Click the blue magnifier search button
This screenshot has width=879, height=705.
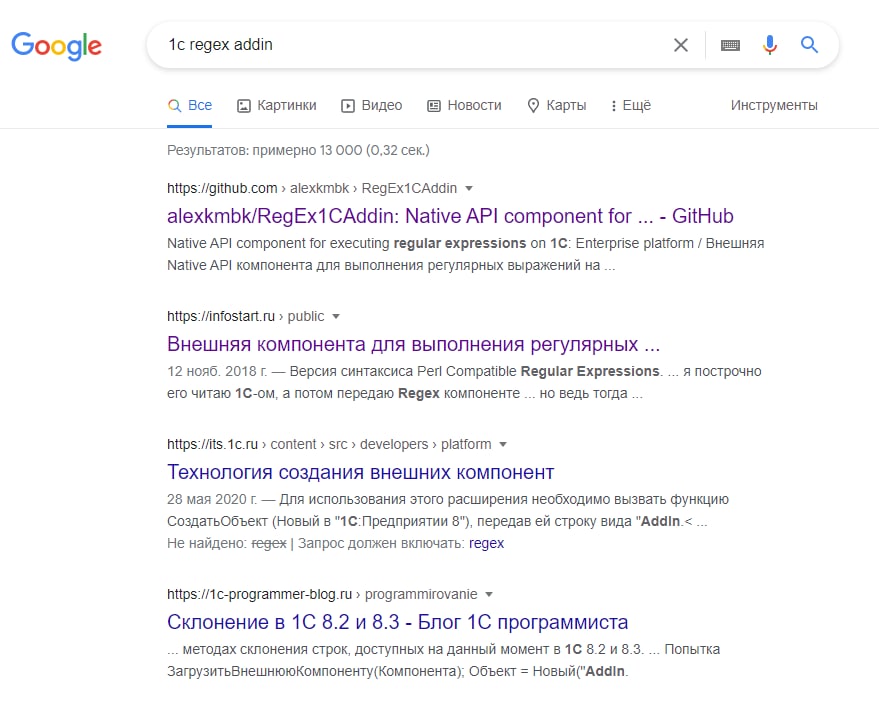pyautogui.click(x=809, y=44)
